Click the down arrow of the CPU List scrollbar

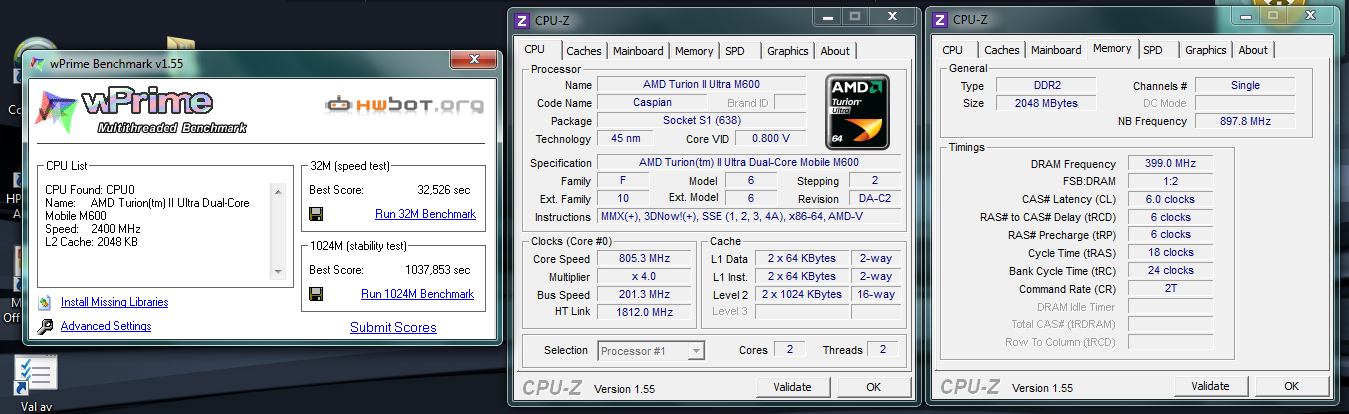pos(278,271)
